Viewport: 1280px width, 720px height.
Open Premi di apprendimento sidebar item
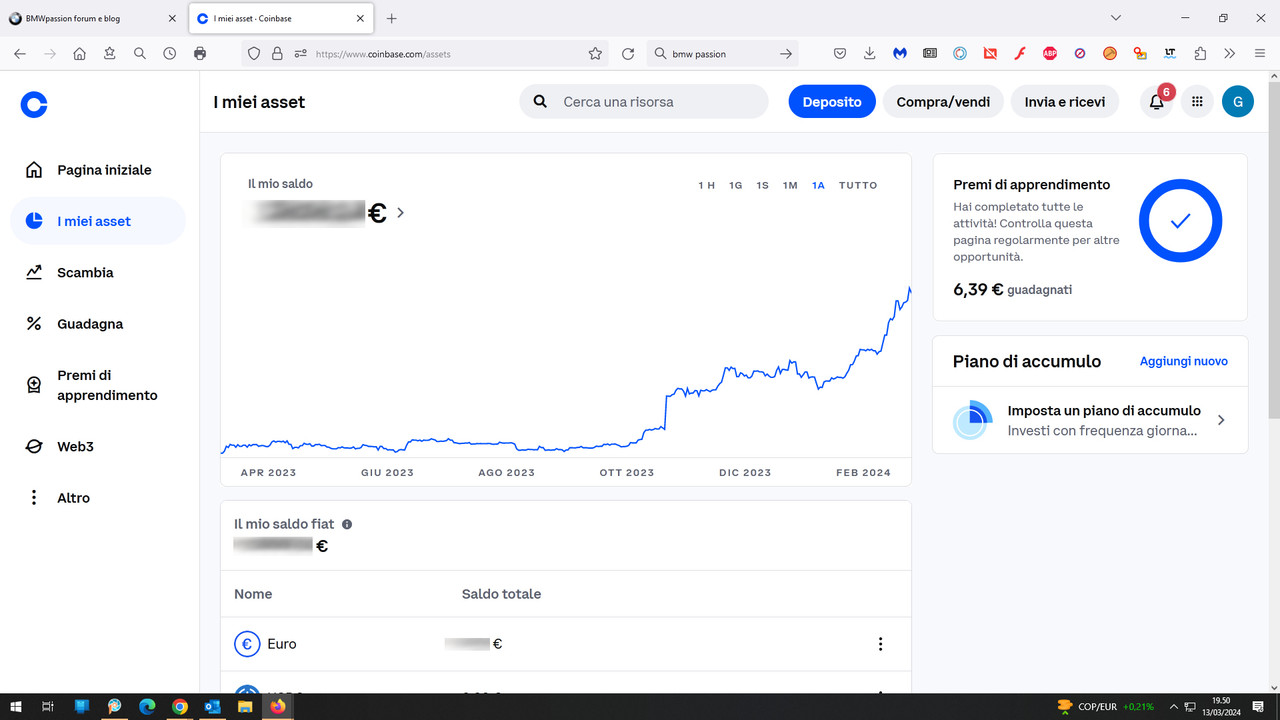tap(98, 385)
